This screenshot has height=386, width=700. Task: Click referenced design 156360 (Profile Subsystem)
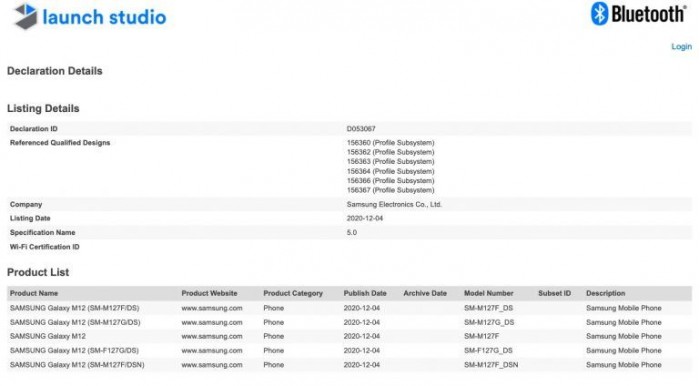390,143
